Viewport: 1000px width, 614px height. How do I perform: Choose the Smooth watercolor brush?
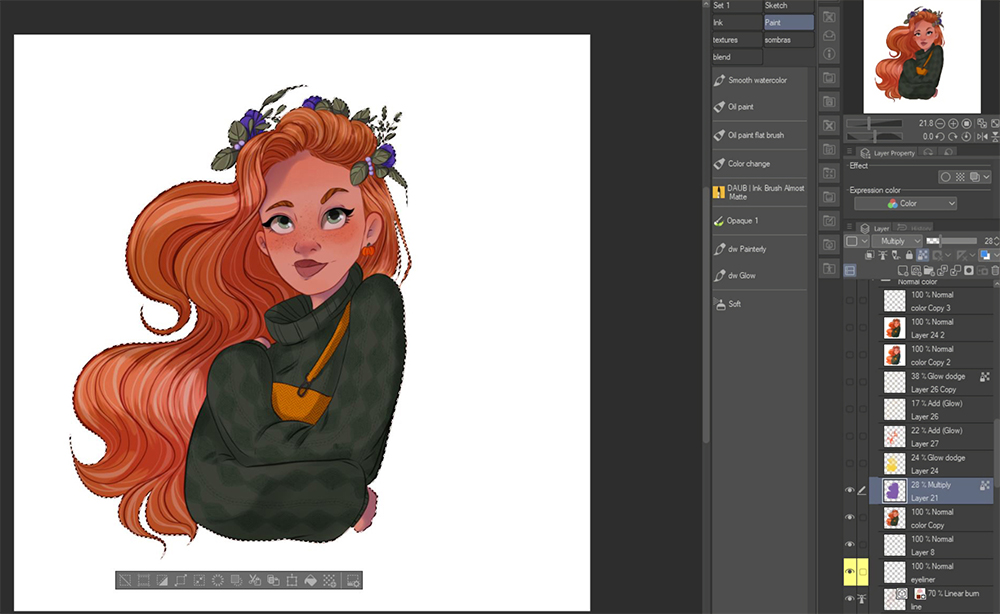click(756, 80)
